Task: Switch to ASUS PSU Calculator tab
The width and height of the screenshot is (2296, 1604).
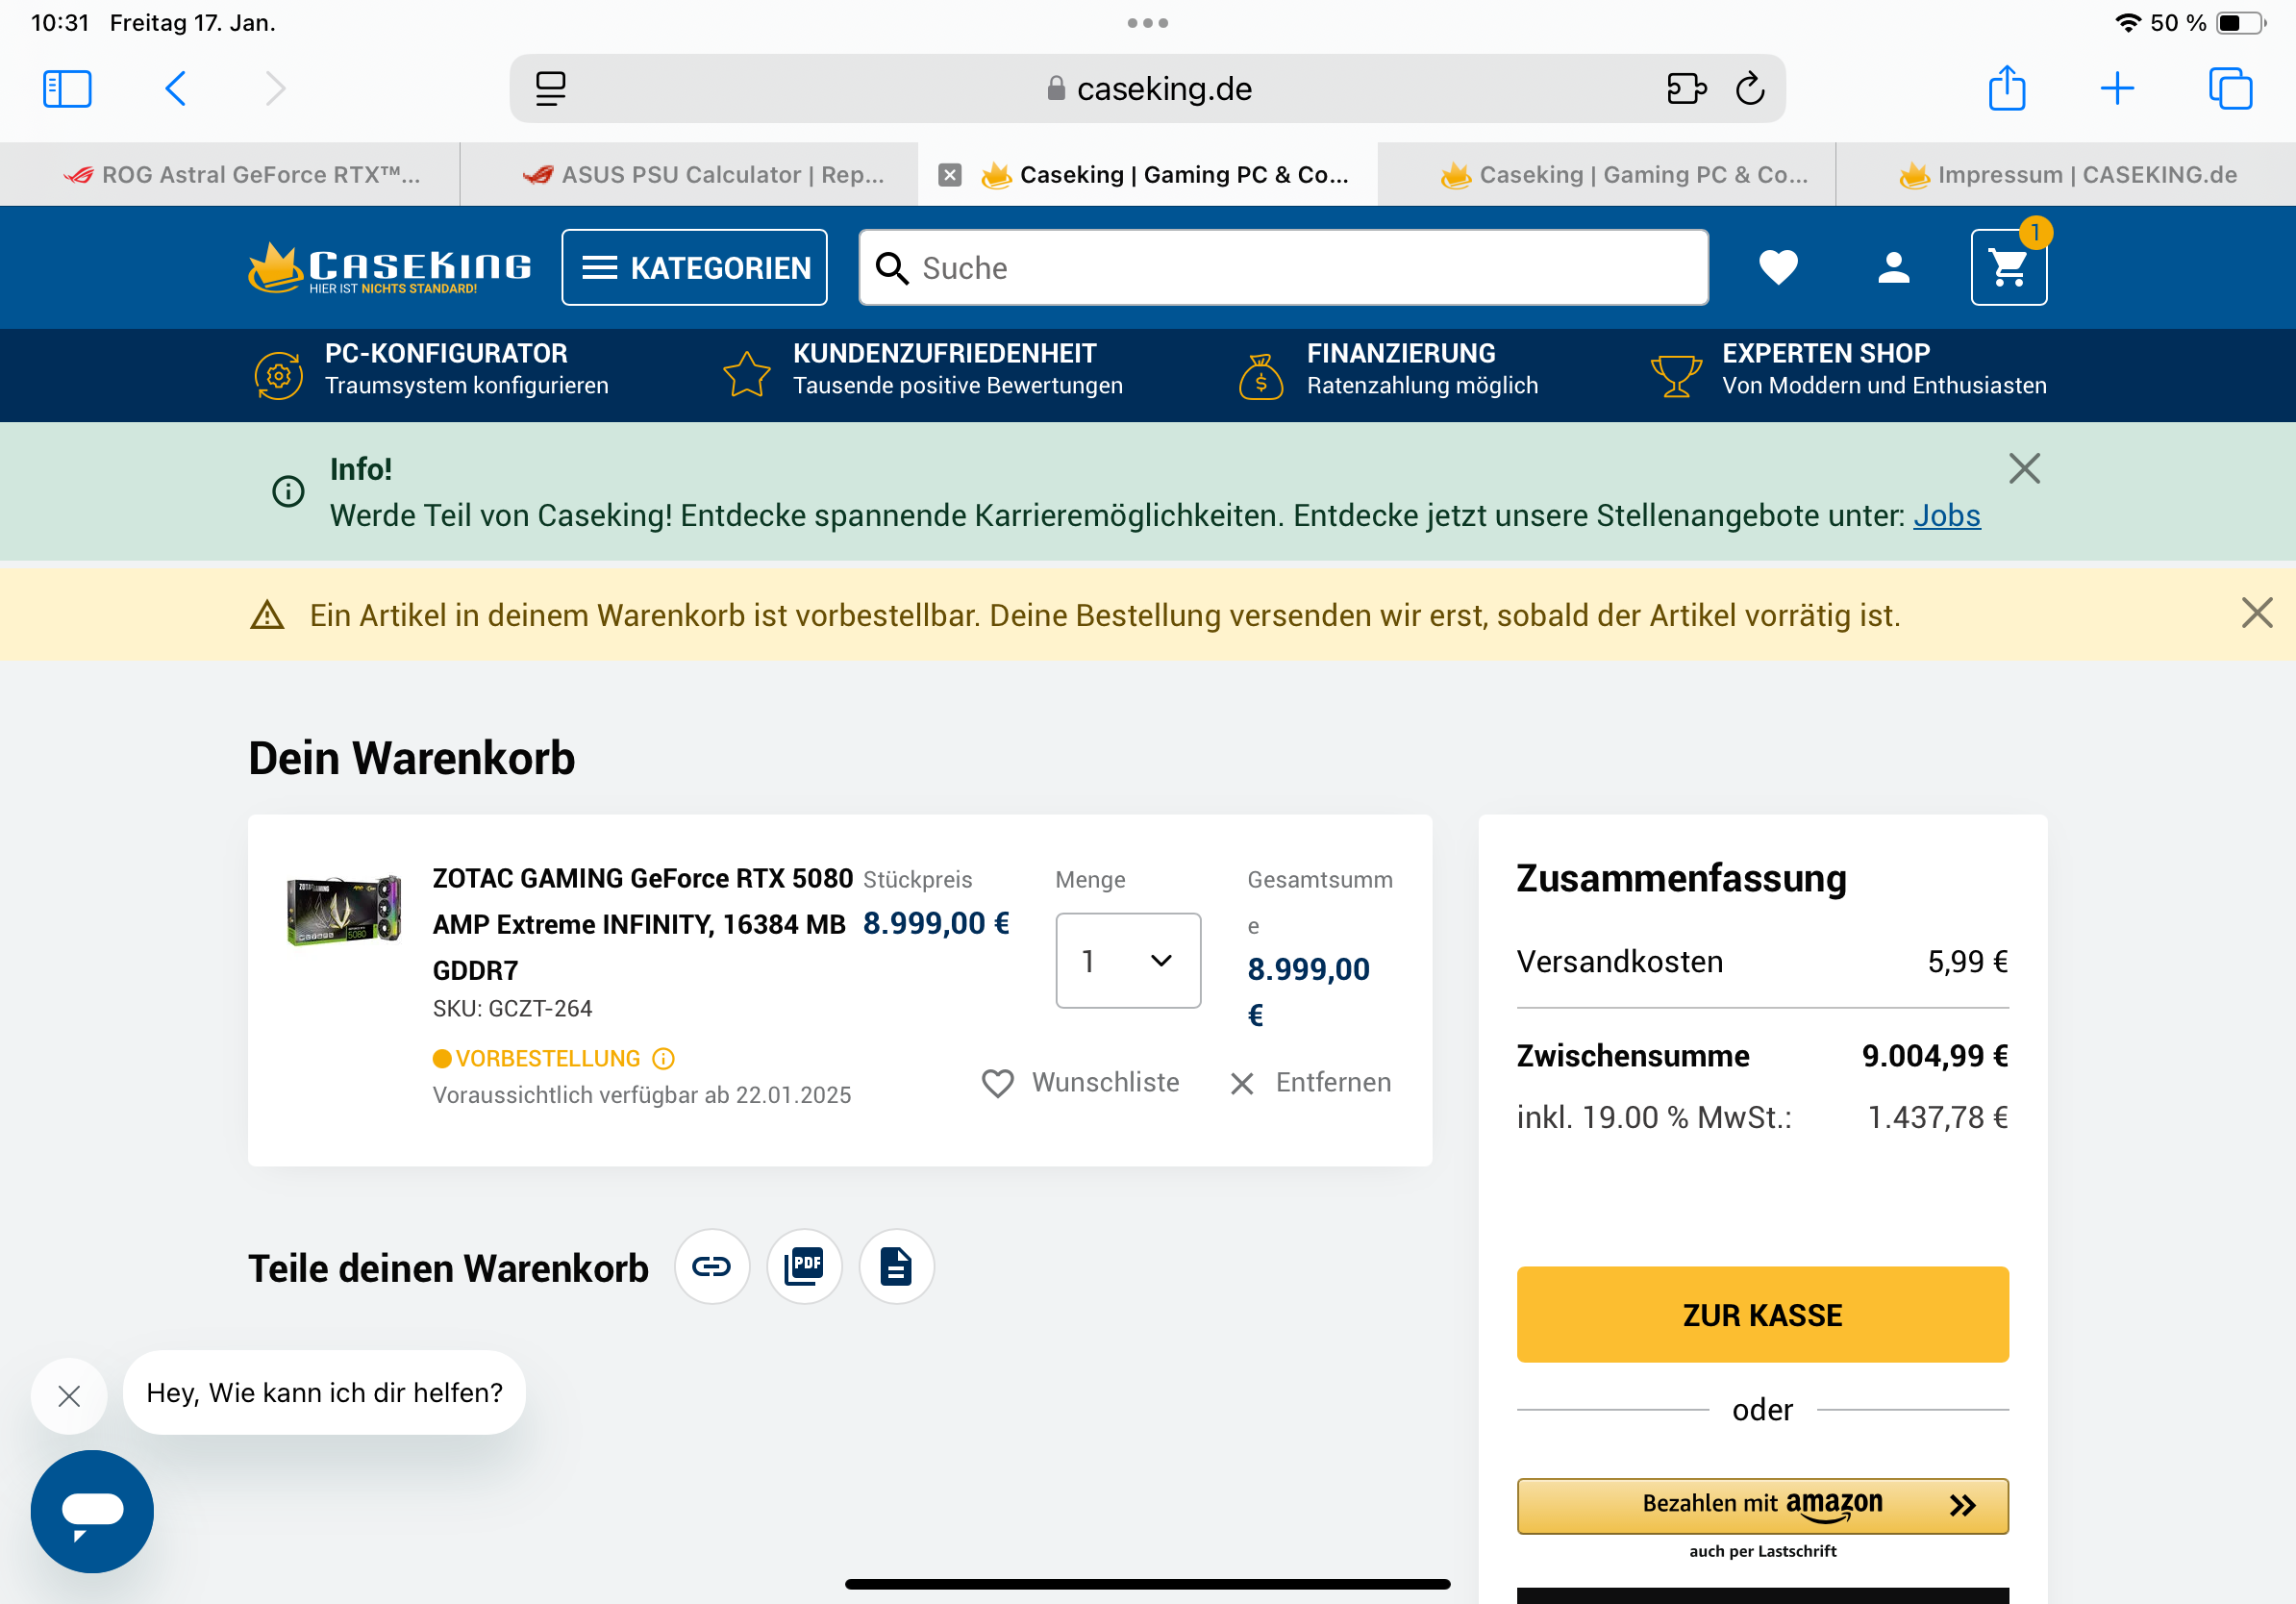Action: point(704,175)
